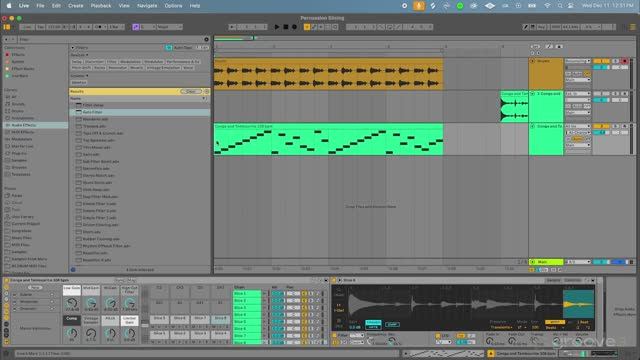The width and height of the screenshot is (640, 360).
Task: Toggle the Key map mode switch
Action: [542, 27]
